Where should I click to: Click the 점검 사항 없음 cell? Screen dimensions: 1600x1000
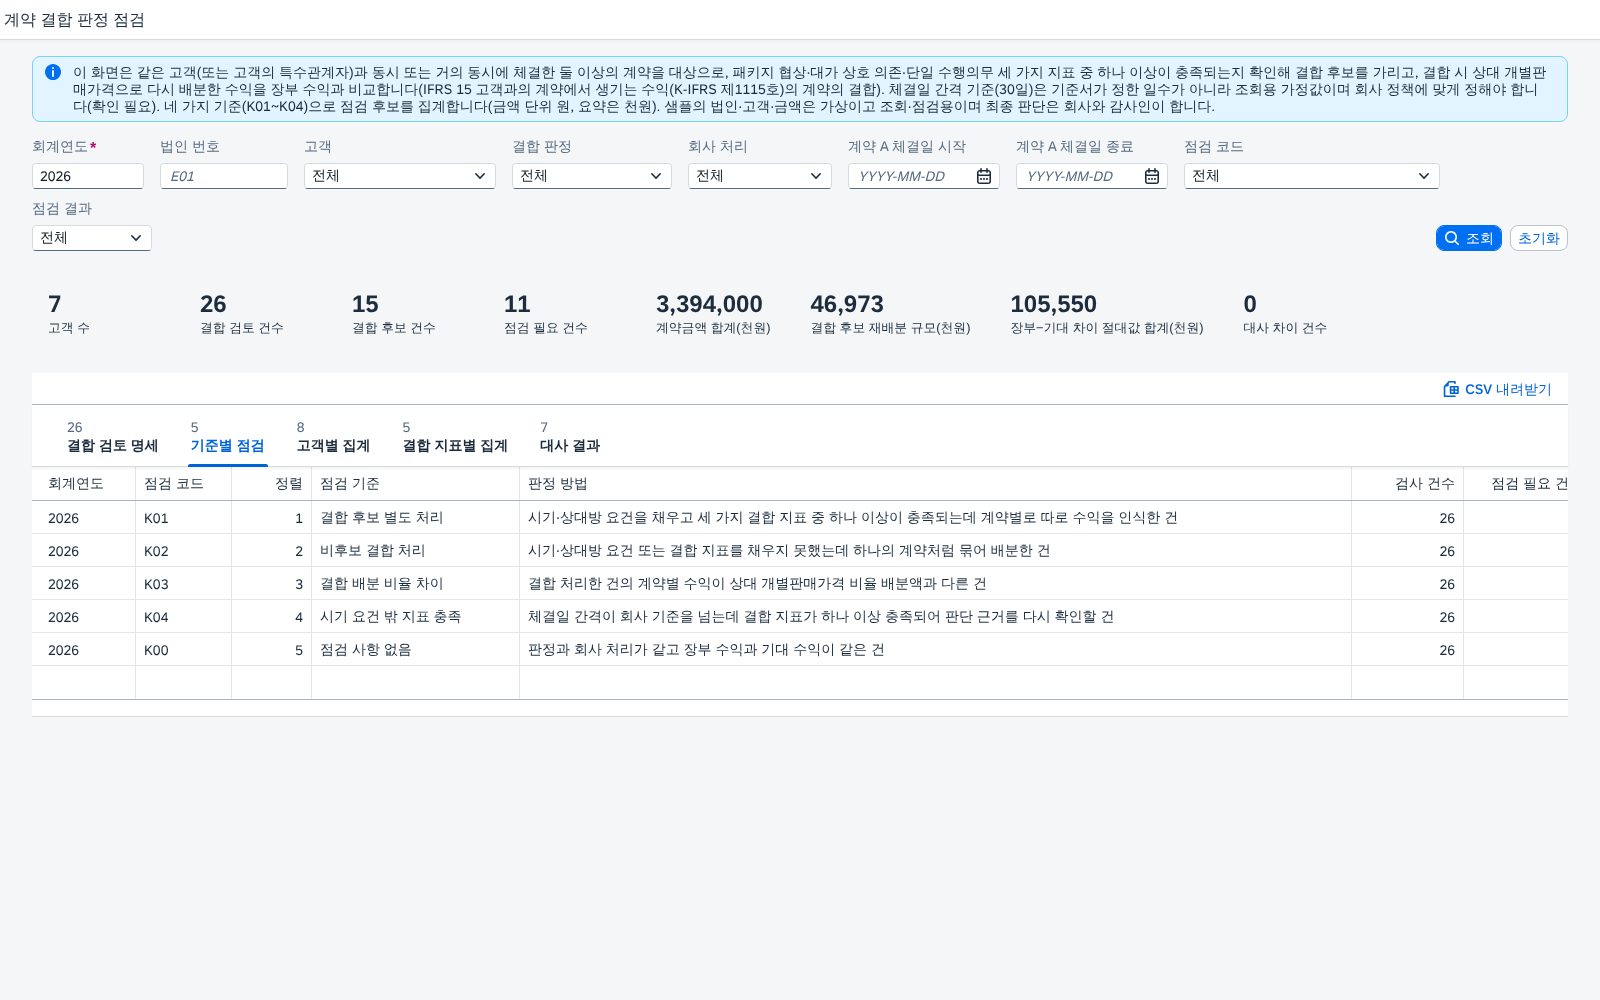tap(415, 650)
